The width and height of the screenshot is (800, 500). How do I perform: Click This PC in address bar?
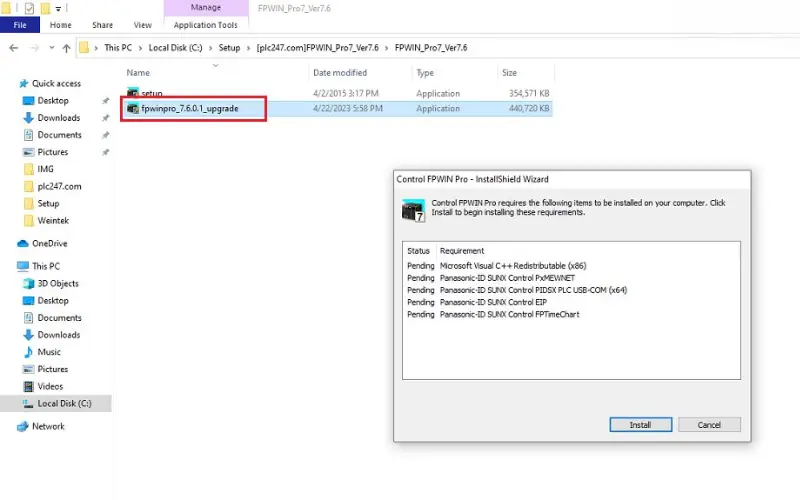[x=118, y=47]
